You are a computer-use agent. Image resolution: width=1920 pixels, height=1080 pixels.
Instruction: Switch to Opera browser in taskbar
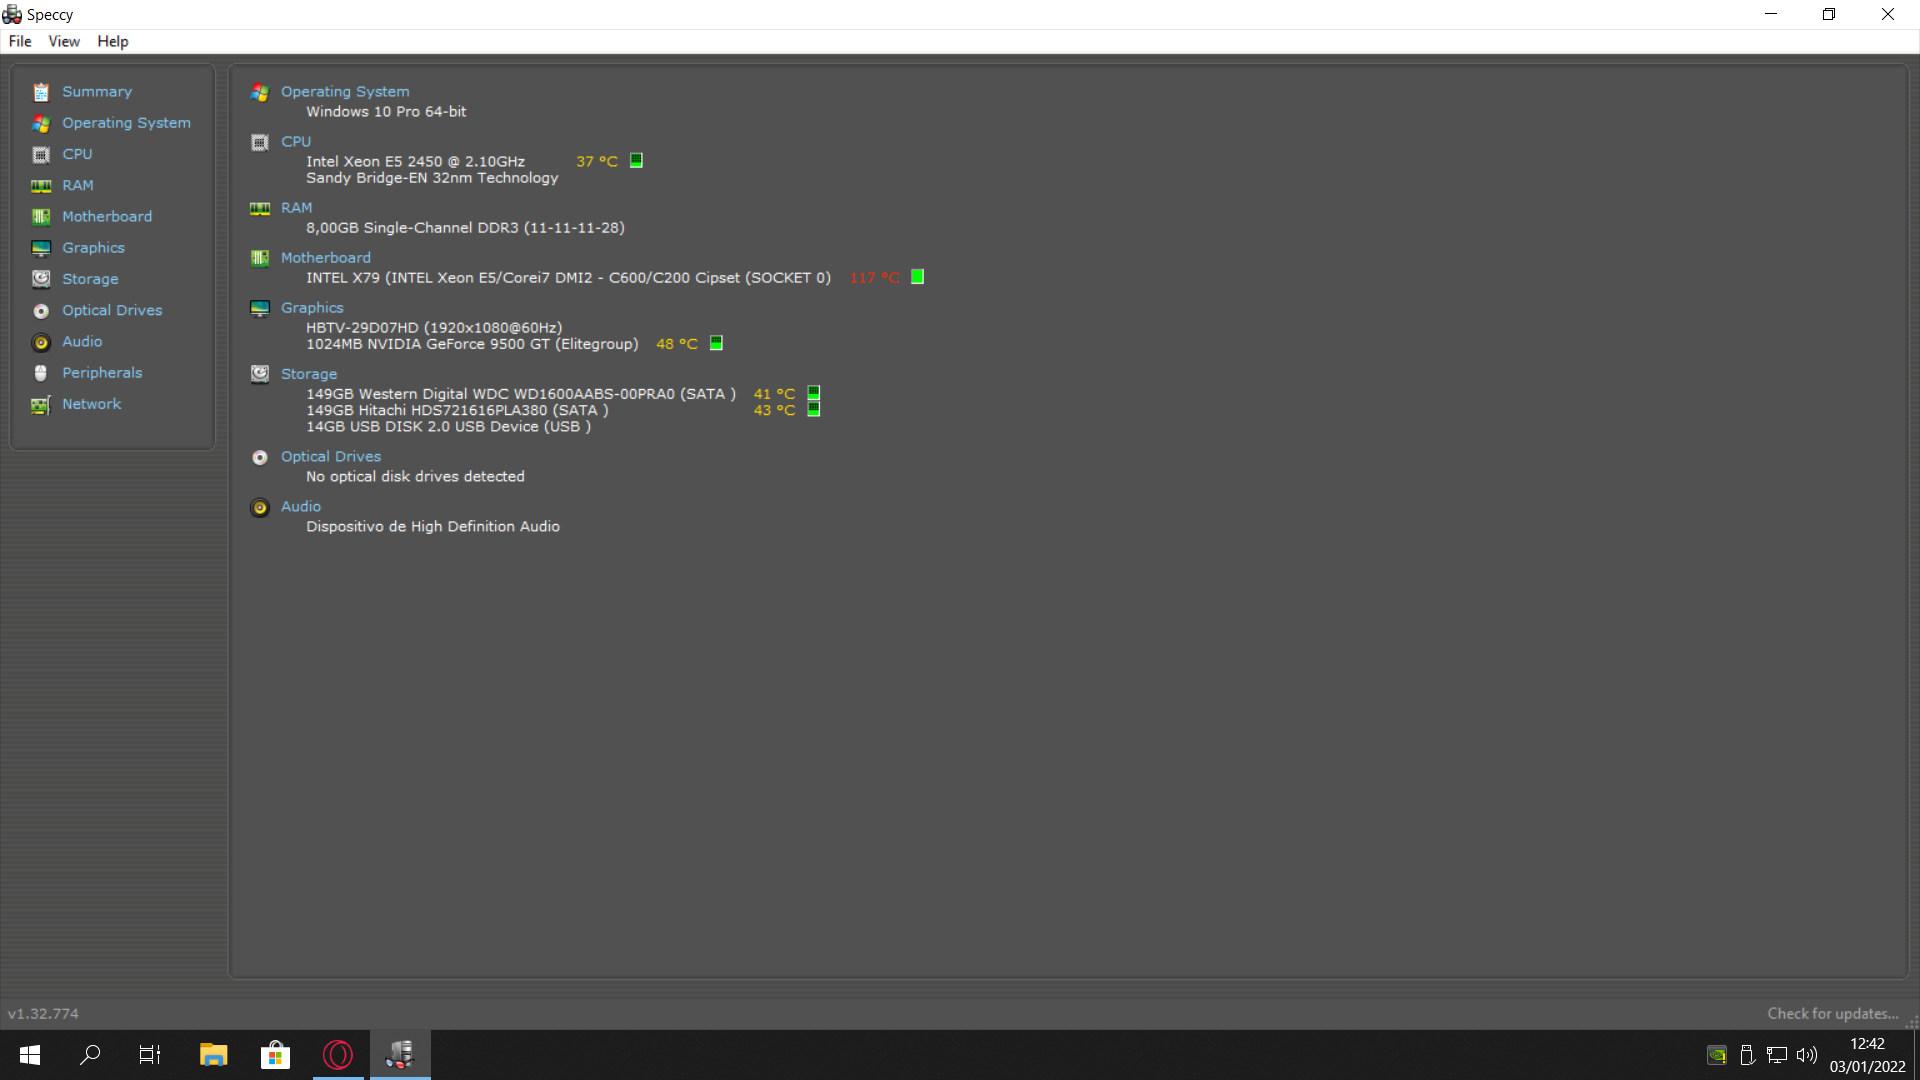[338, 1055]
